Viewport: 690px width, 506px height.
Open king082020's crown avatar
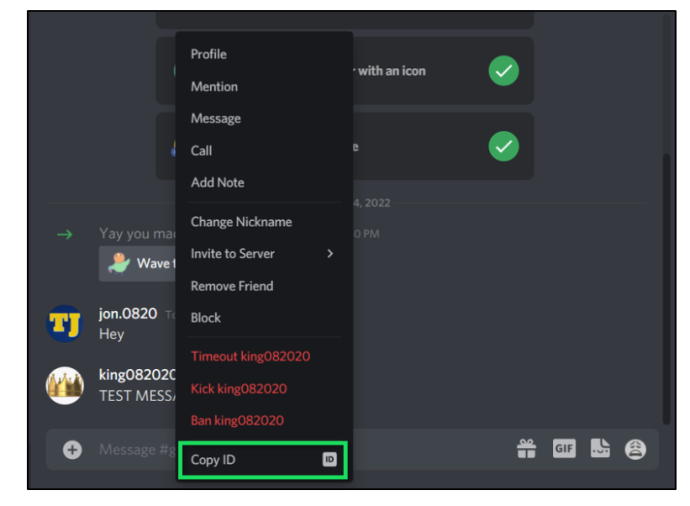tap(65, 385)
